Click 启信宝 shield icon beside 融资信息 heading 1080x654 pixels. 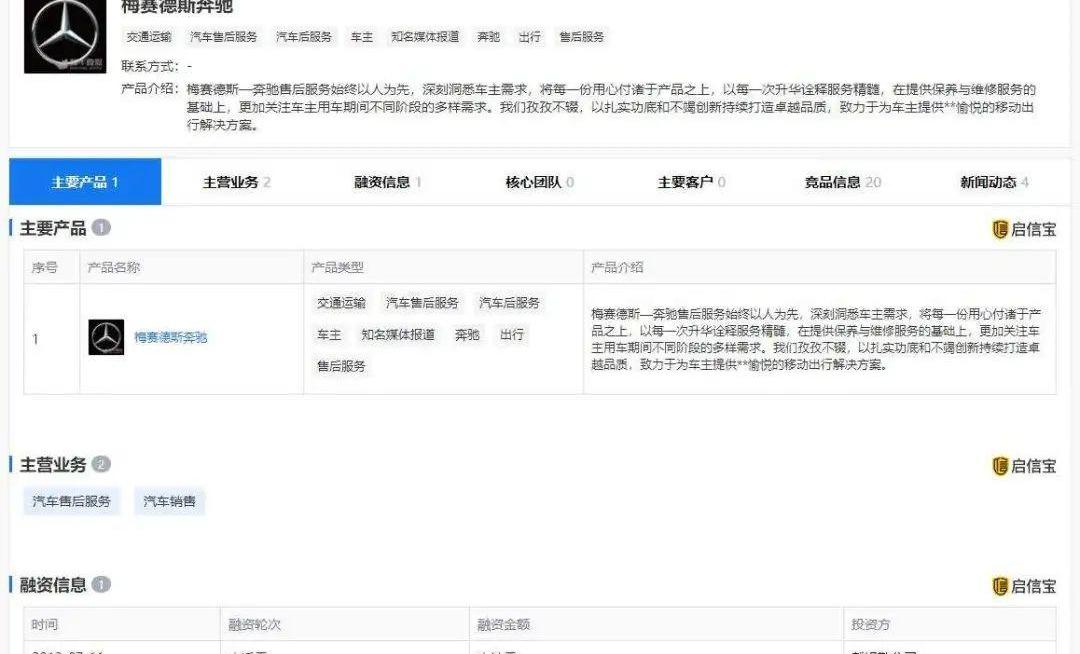tap(1000, 587)
